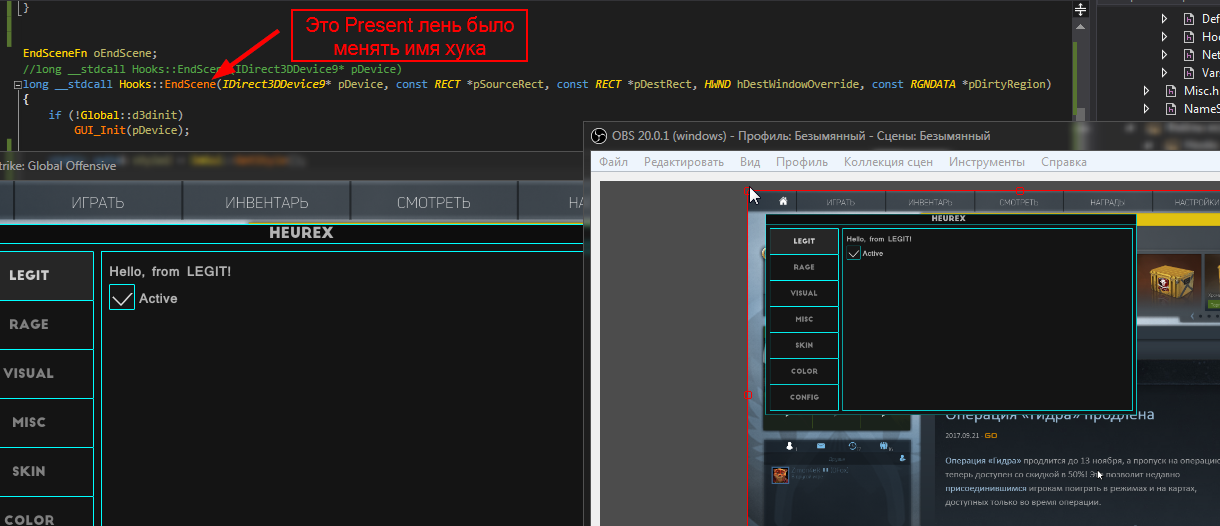1220x526 pixels.
Task: Click the code editor scroll-up arrow
Action: tap(1081, 26)
